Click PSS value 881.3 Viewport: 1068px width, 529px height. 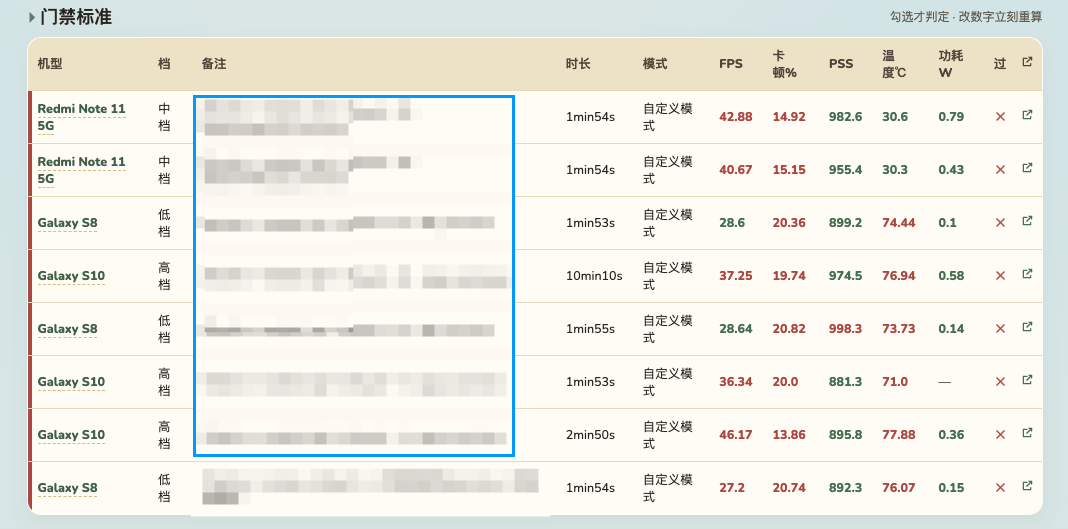click(x=845, y=383)
